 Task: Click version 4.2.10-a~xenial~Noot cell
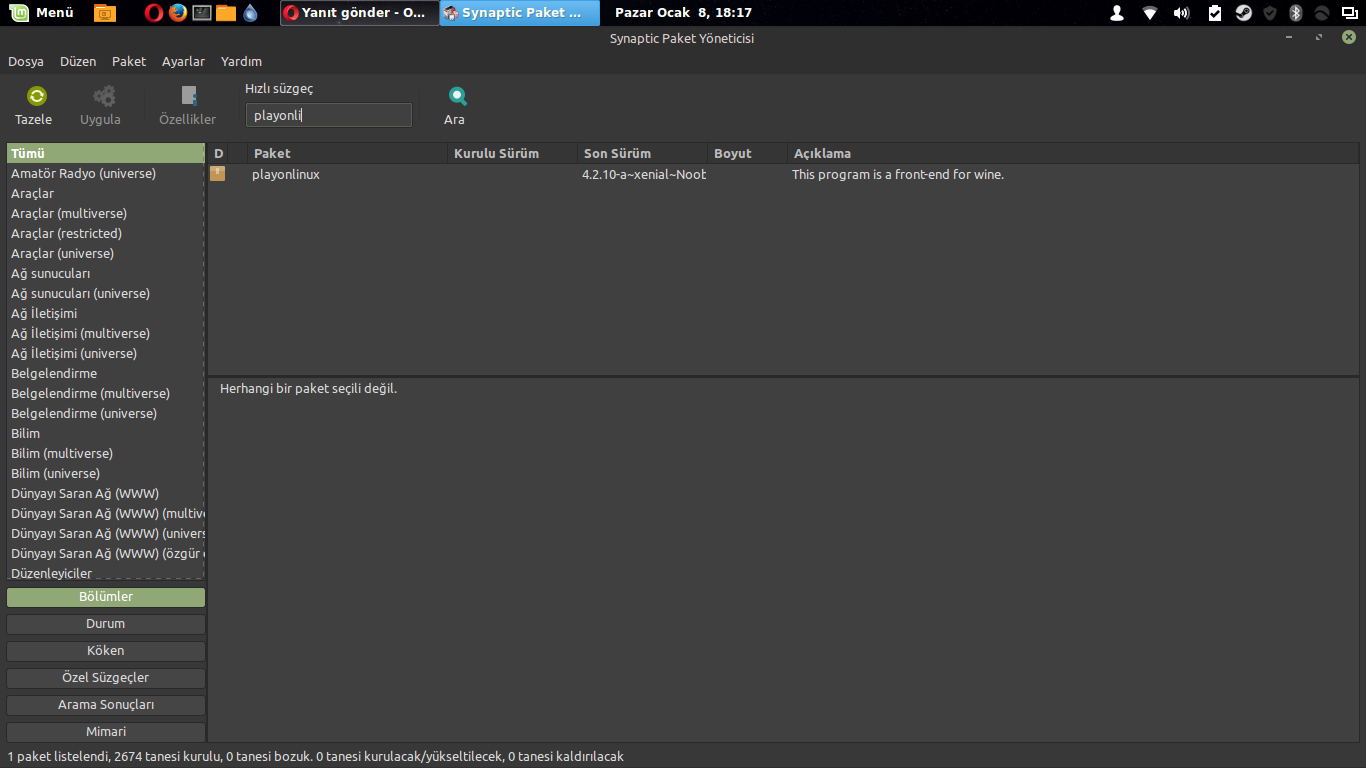644,174
